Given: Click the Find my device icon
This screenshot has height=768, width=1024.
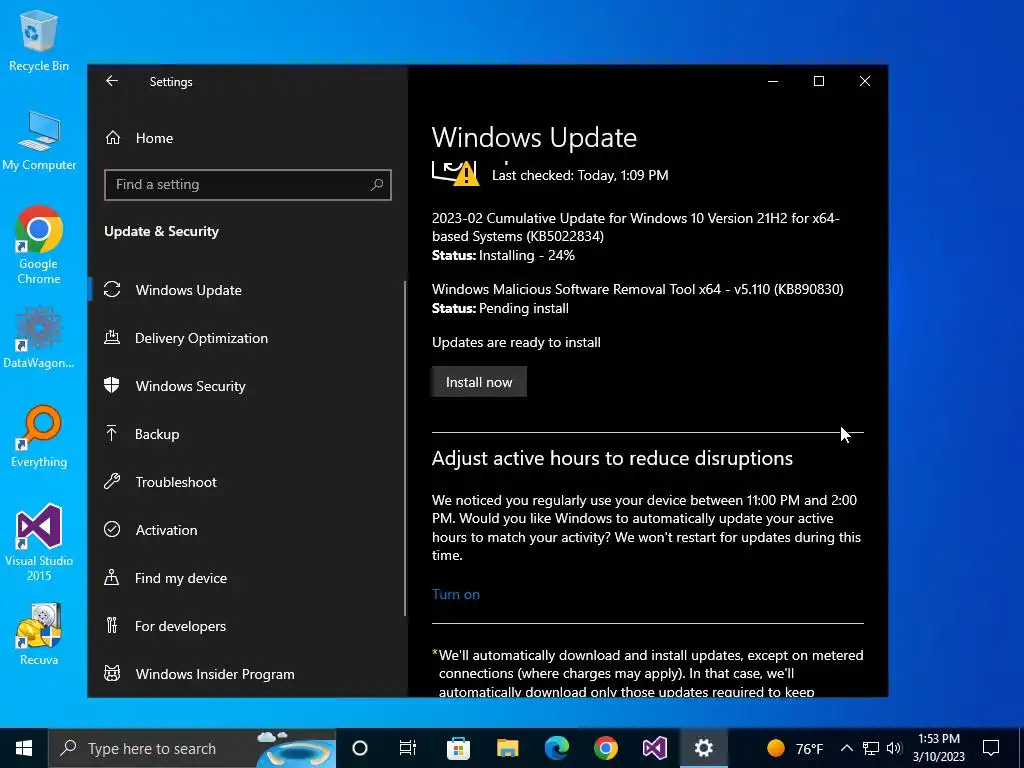Looking at the screenshot, I should coord(112,578).
